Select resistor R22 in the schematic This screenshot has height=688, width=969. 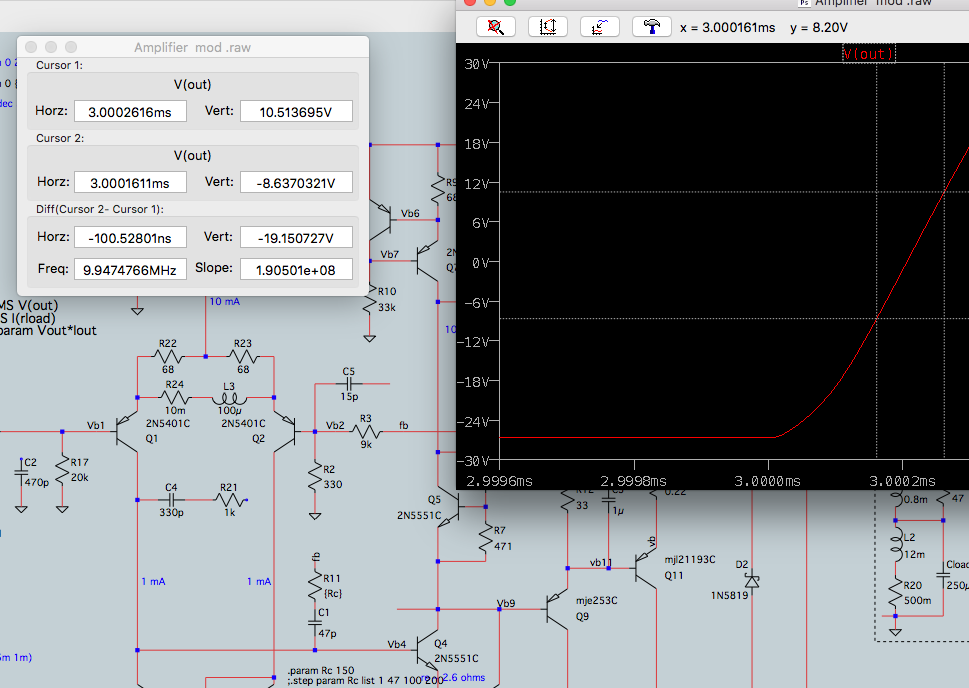tap(168, 357)
